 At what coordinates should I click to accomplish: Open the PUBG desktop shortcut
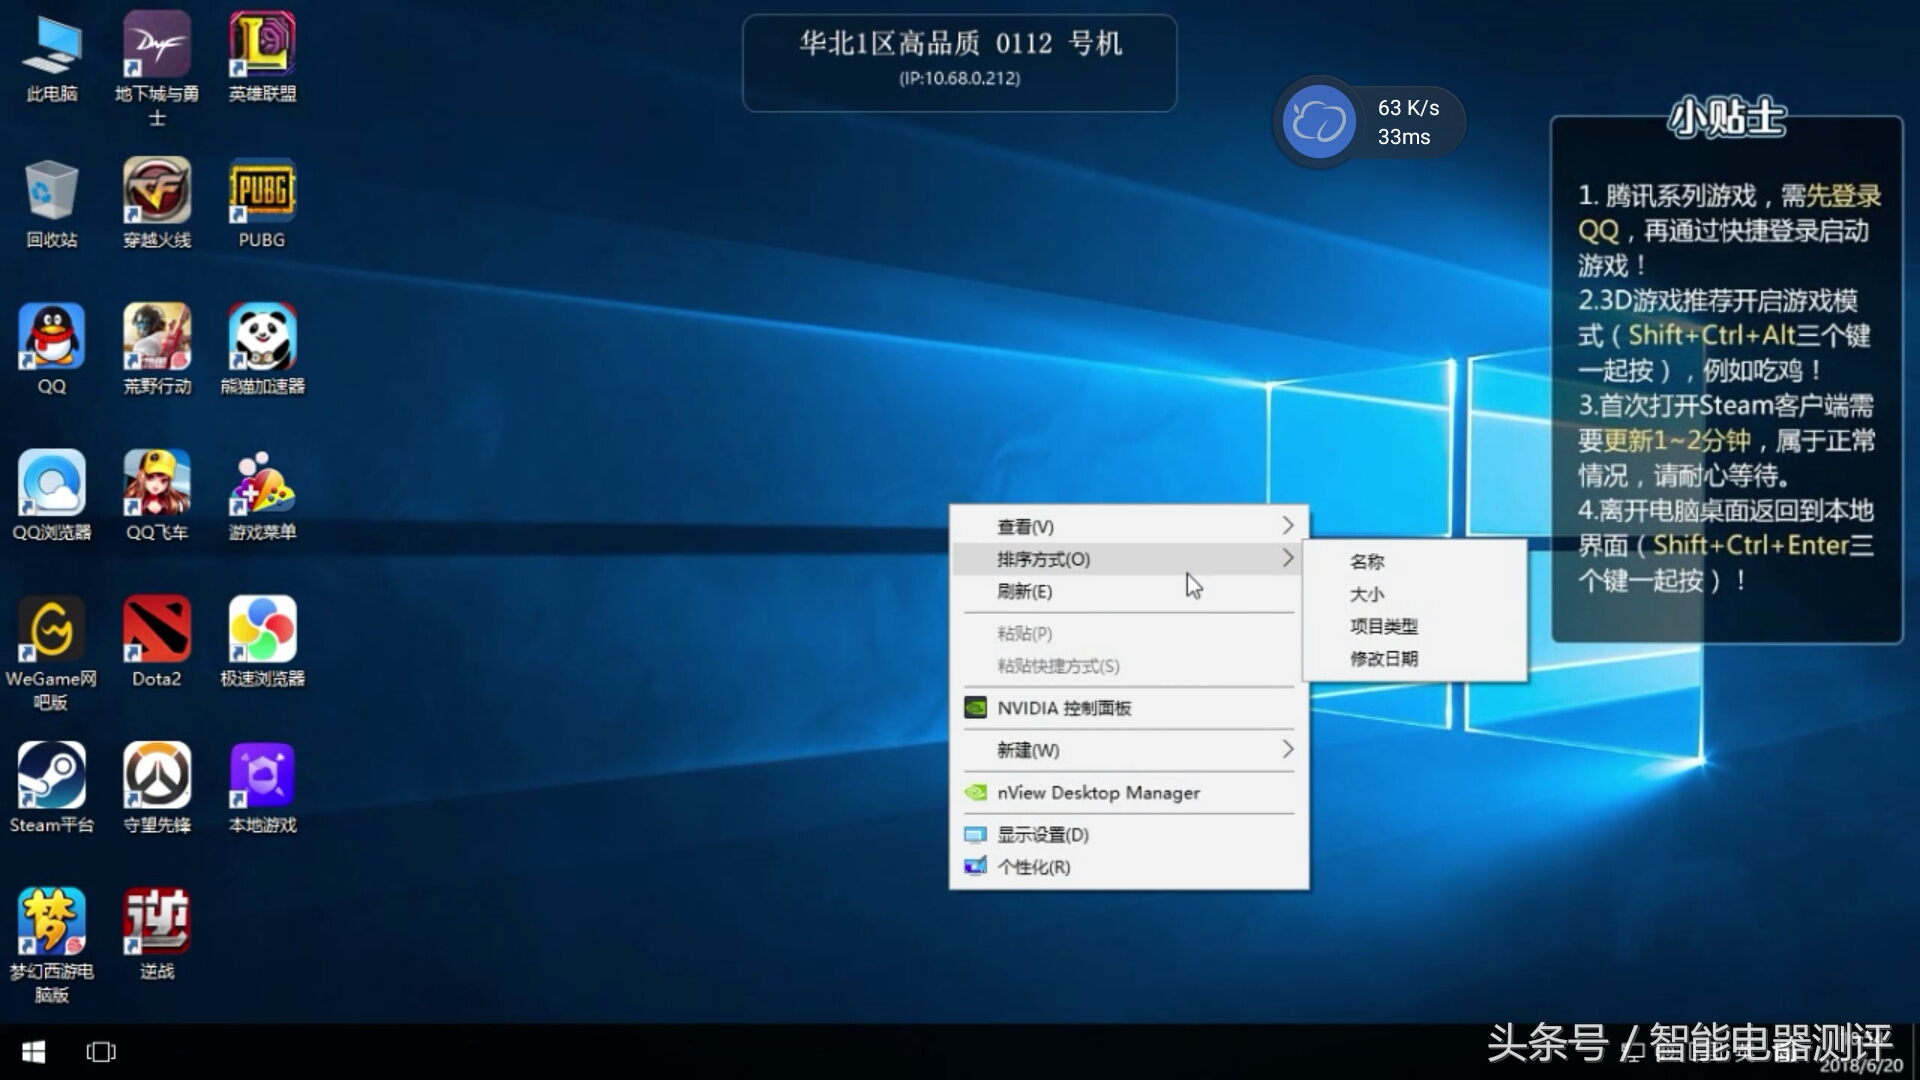262,191
